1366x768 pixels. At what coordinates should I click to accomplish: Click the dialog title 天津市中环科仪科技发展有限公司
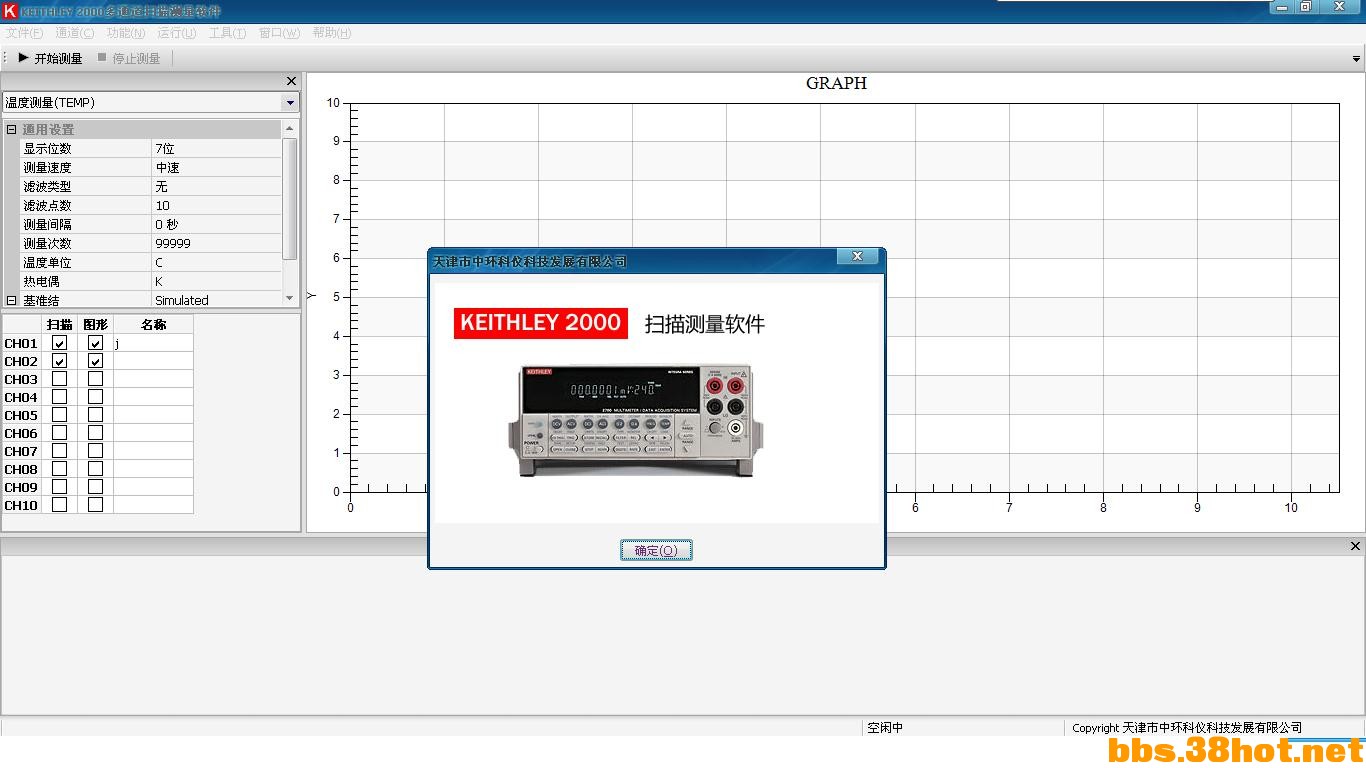click(x=530, y=261)
